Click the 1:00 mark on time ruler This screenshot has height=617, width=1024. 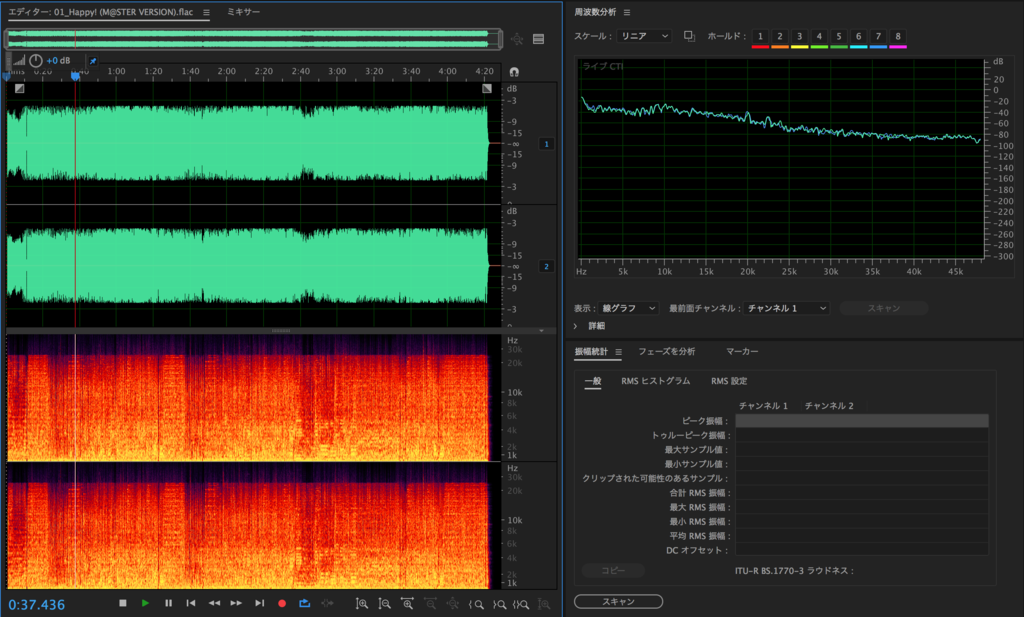click(x=116, y=71)
